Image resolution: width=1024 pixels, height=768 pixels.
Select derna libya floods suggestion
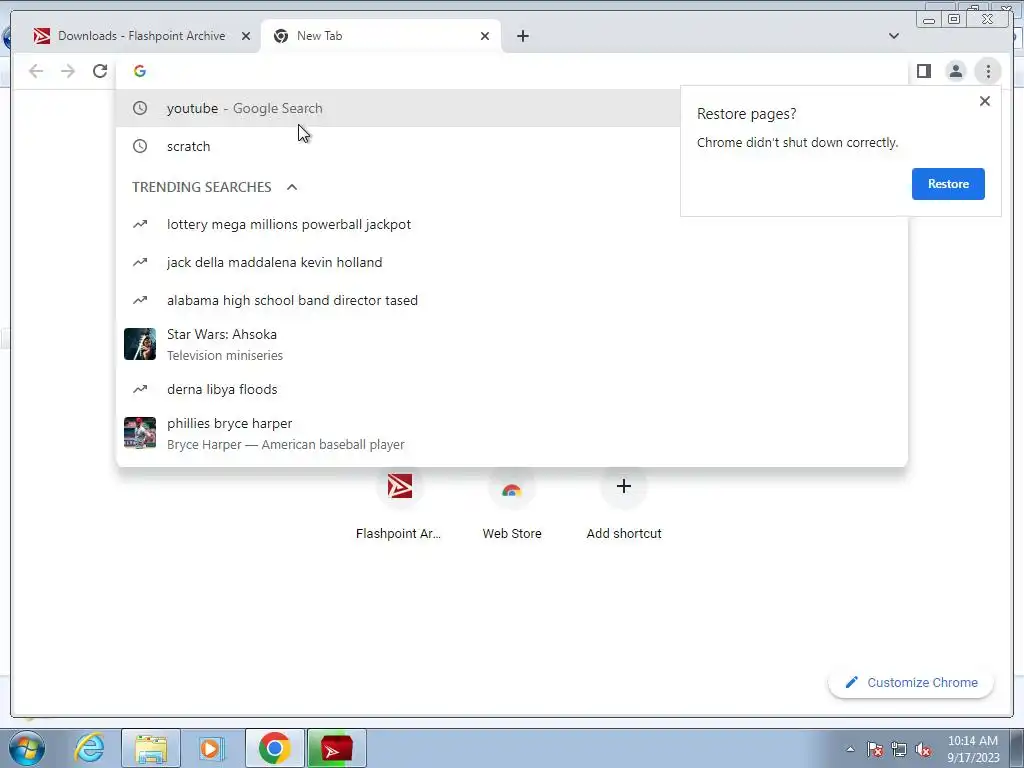[511, 389]
